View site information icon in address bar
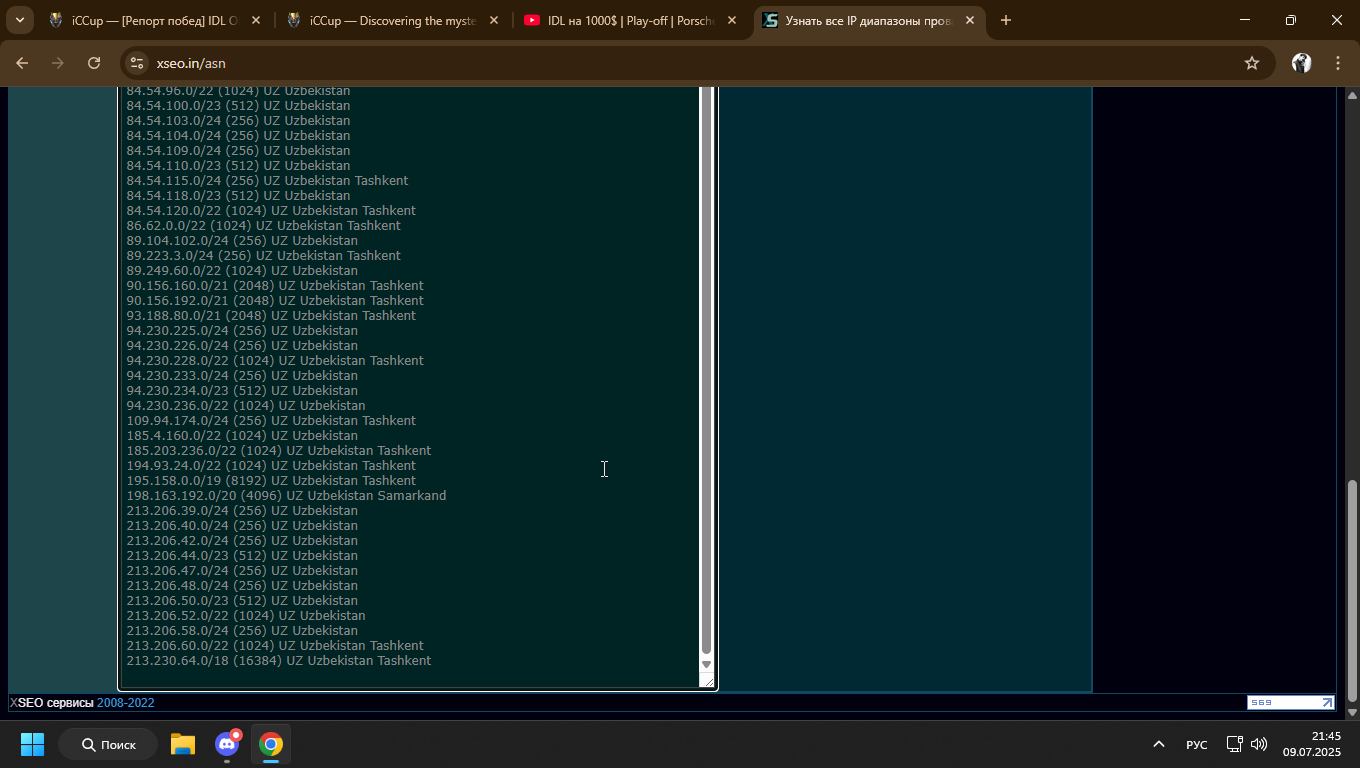Image resolution: width=1360 pixels, height=768 pixels. coord(137,63)
